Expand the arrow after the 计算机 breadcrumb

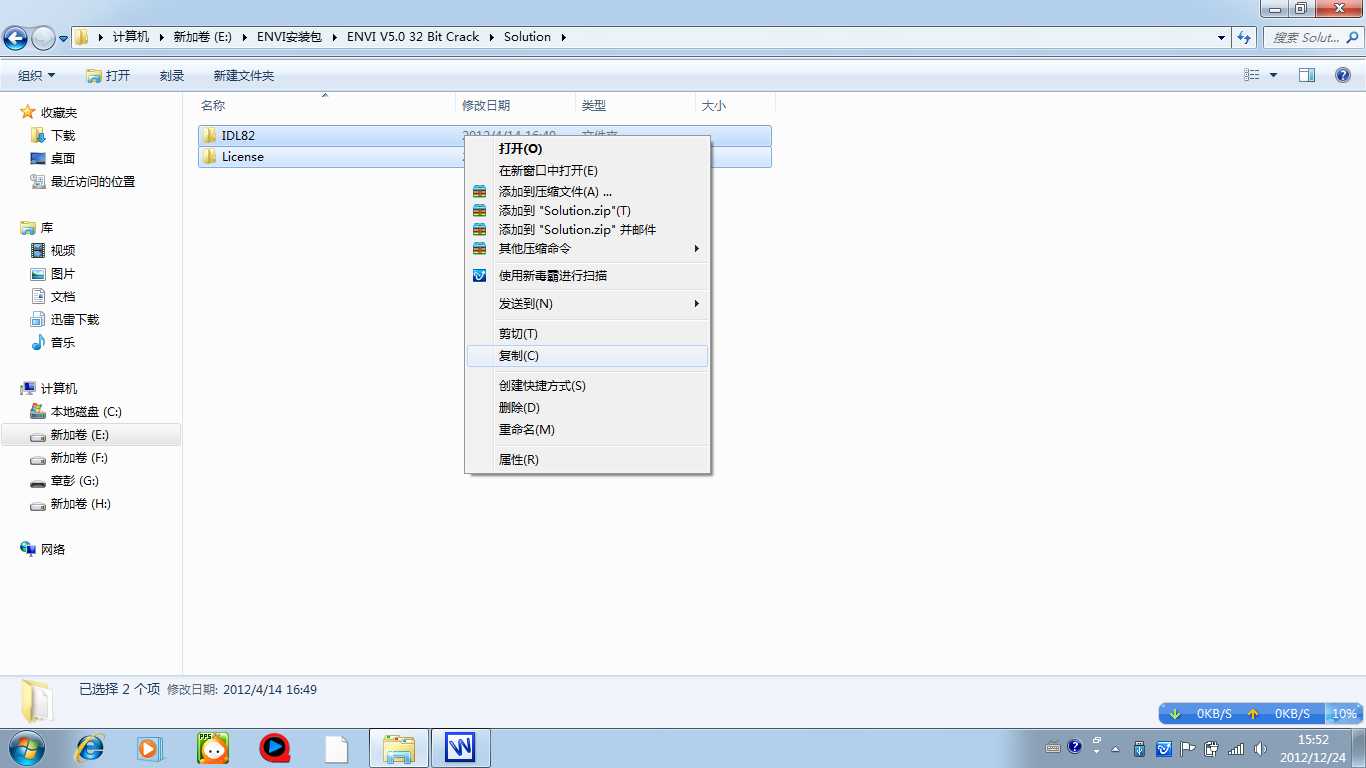[x=160, y=37]
